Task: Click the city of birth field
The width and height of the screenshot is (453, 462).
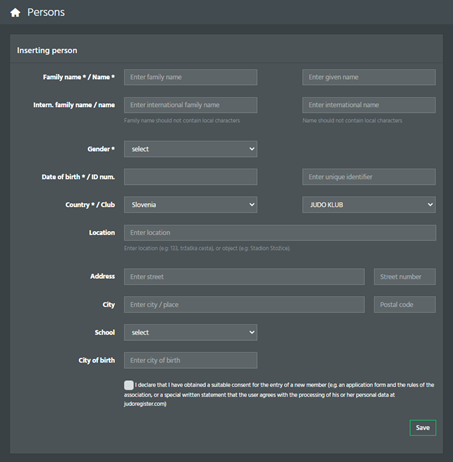Action: (x=191, y=360)
